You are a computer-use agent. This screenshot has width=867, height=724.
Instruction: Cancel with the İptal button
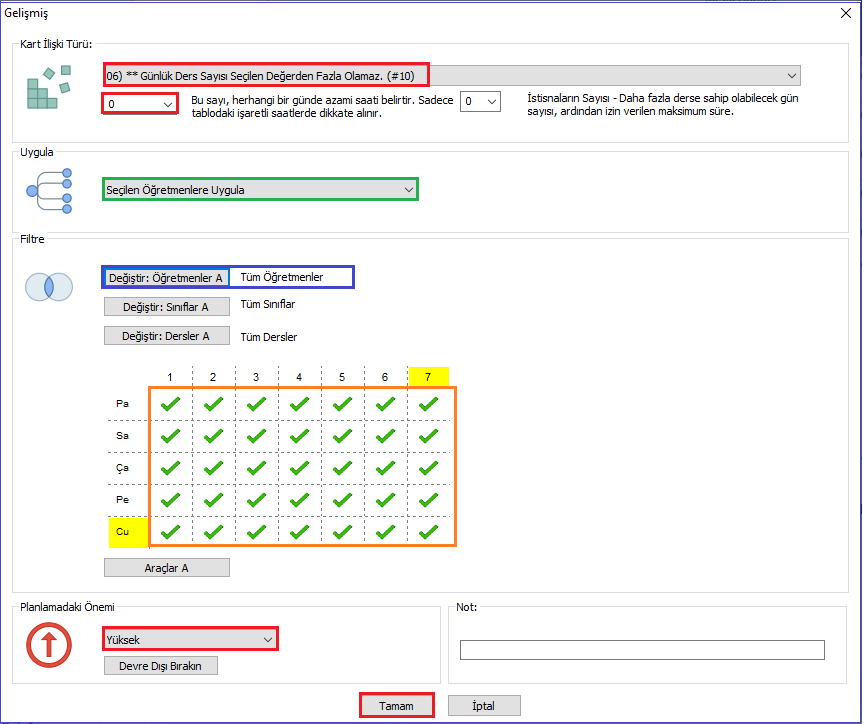coord(484,706)
